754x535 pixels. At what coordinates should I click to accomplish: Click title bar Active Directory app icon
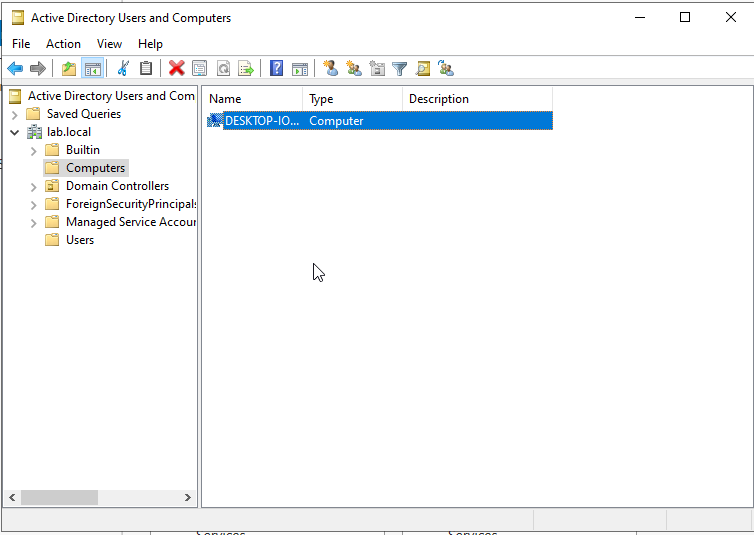(18, 18)
